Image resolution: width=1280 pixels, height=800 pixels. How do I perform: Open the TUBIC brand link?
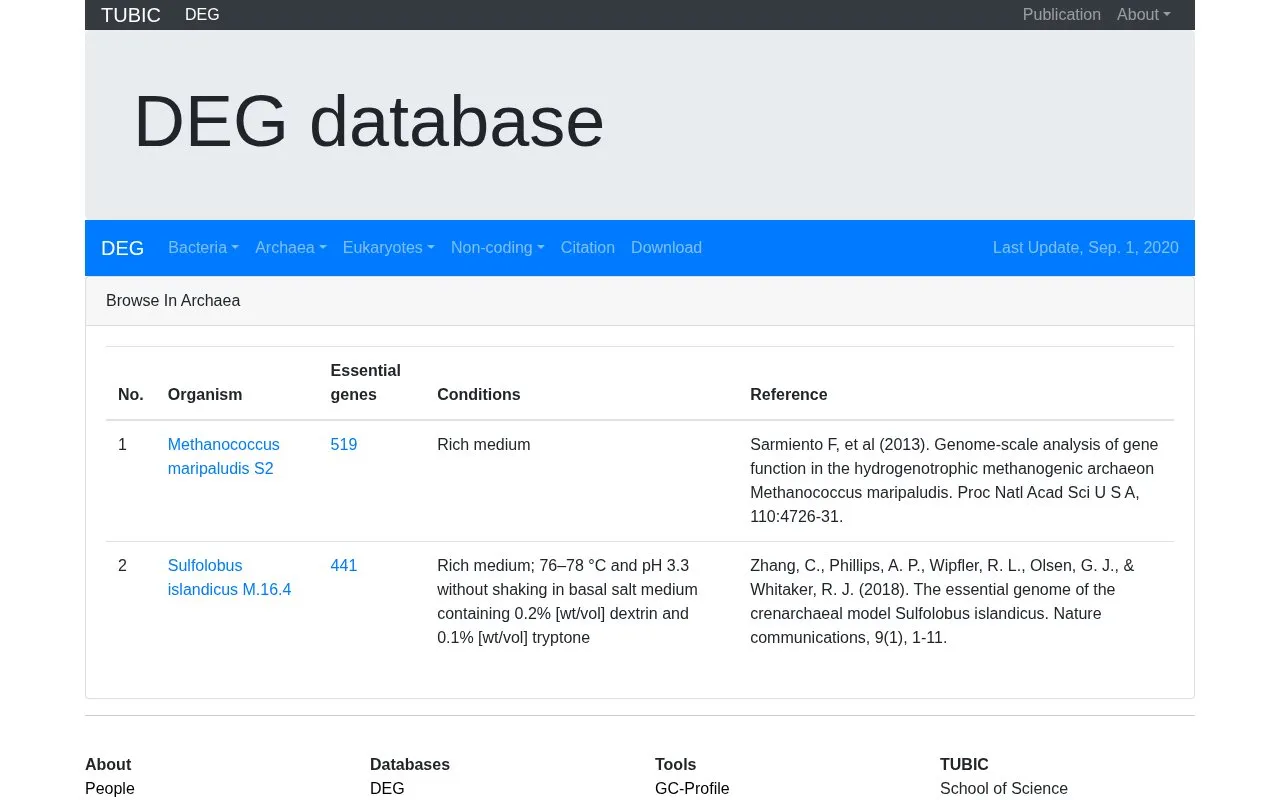coord(131,15)
